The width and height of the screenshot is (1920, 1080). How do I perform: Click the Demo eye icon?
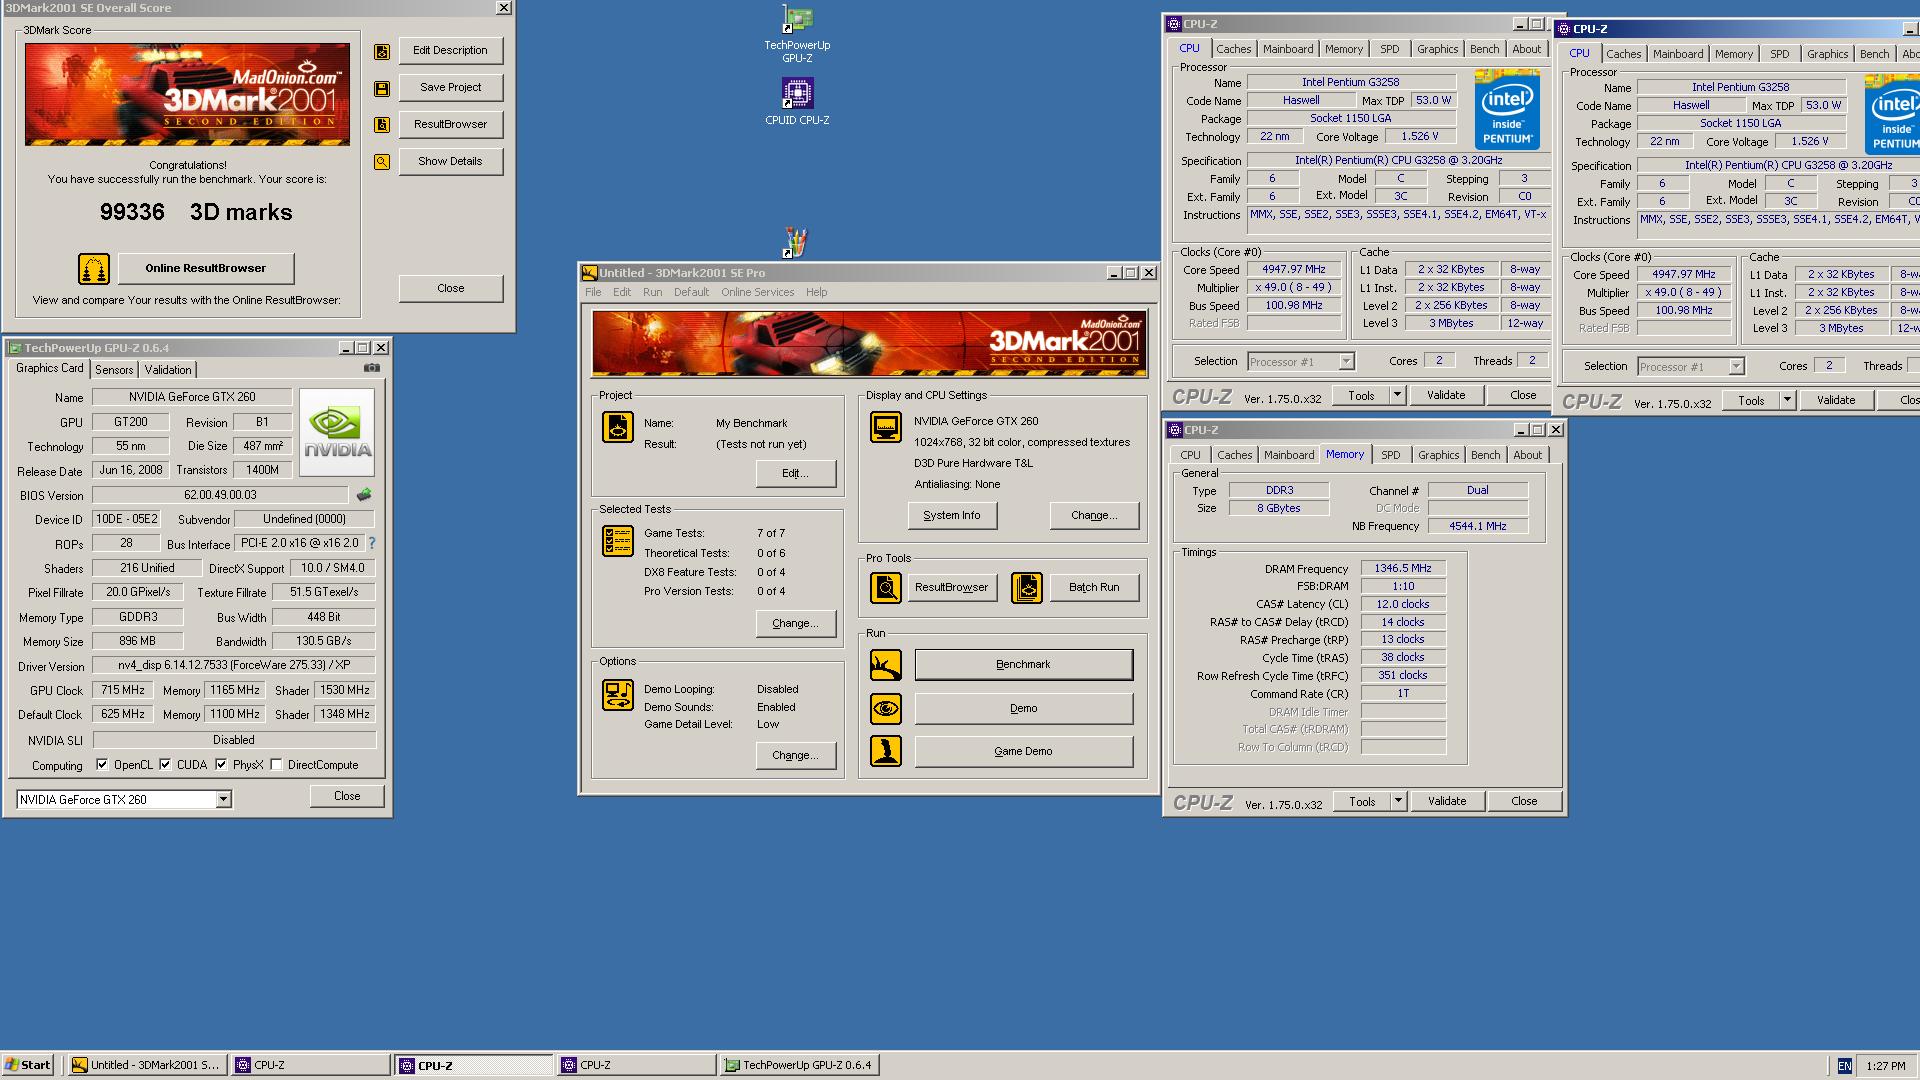point(886,709)
